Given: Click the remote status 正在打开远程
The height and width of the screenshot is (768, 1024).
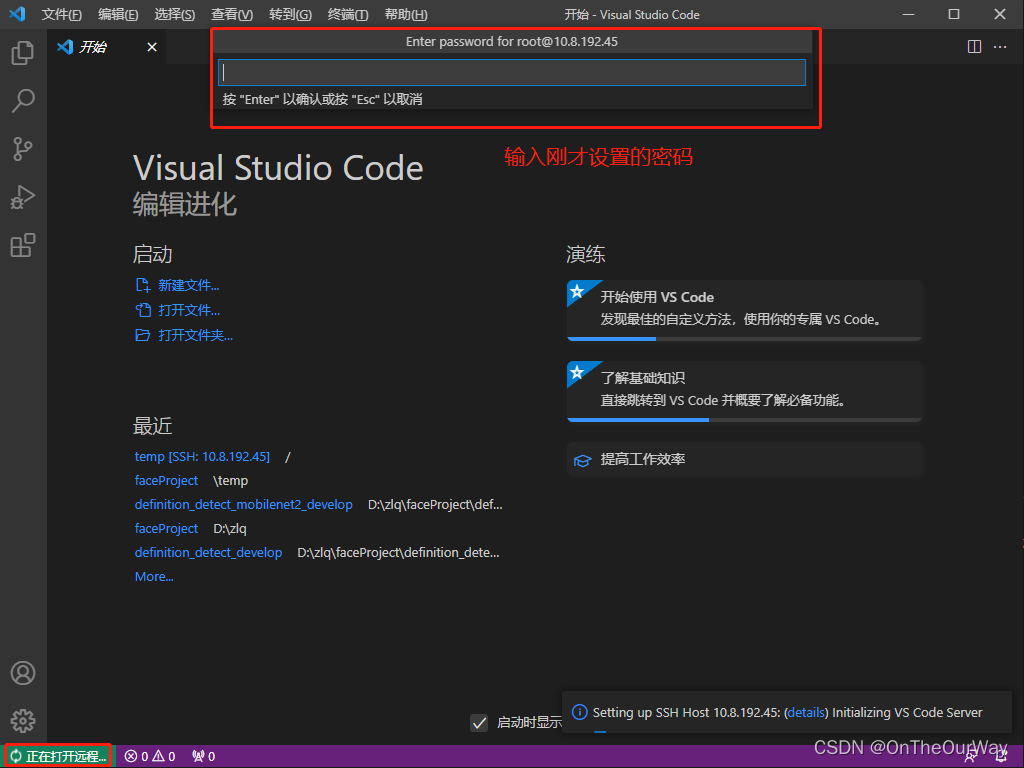Looking at the screenshot, I should (x=58, y=756).
